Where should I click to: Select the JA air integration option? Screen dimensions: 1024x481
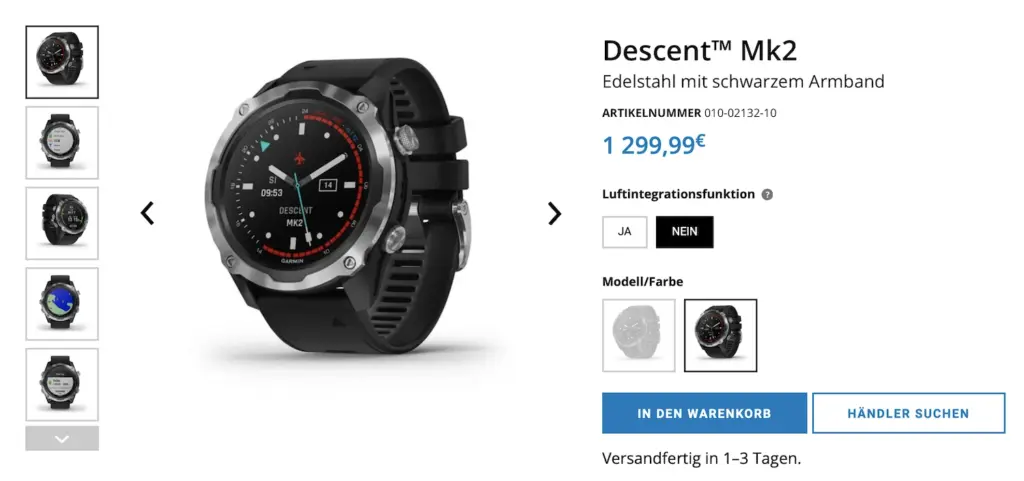tap(625, 232)
